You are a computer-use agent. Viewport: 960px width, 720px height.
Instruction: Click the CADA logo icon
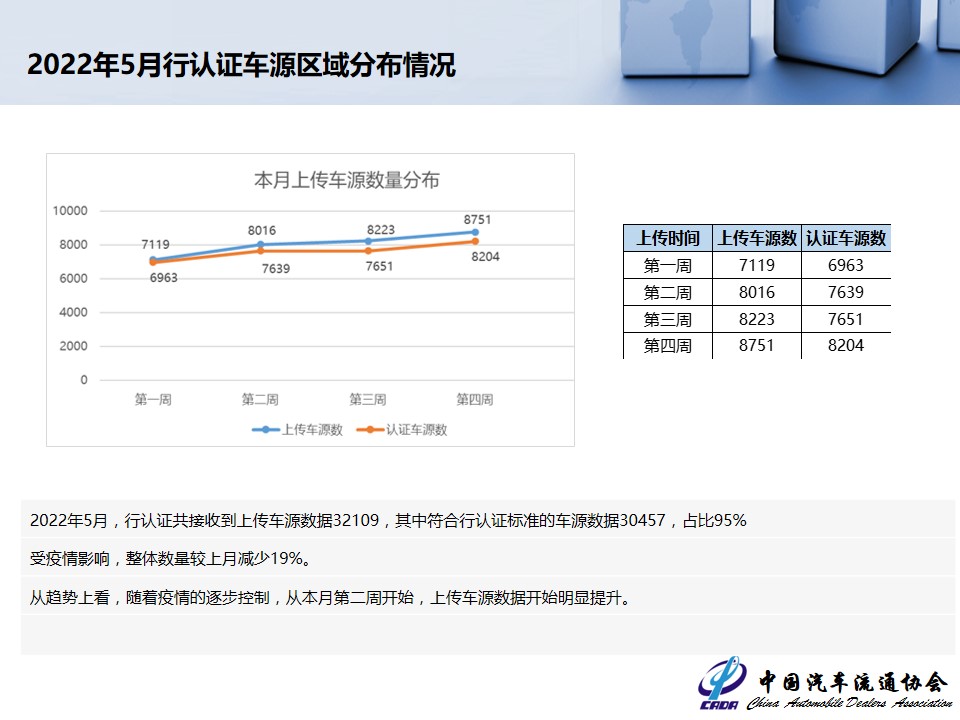[722, 683]
